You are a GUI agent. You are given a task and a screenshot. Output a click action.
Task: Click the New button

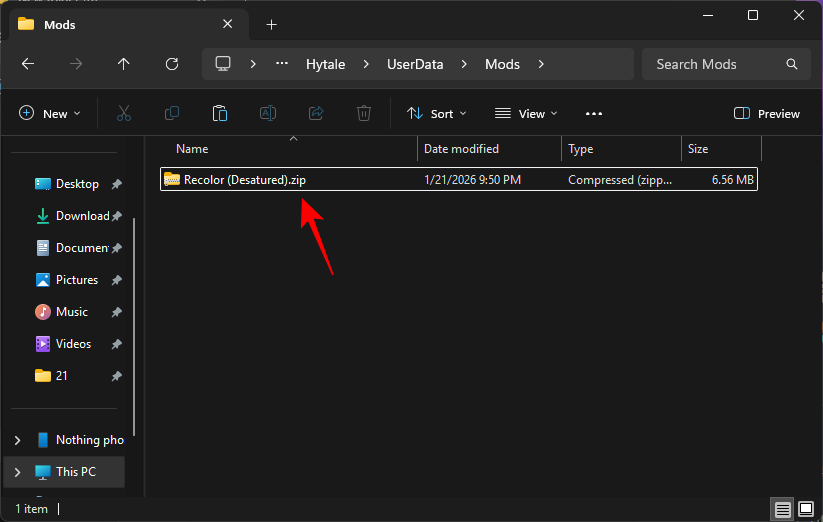pyautogui.click(x=44, y=114)
